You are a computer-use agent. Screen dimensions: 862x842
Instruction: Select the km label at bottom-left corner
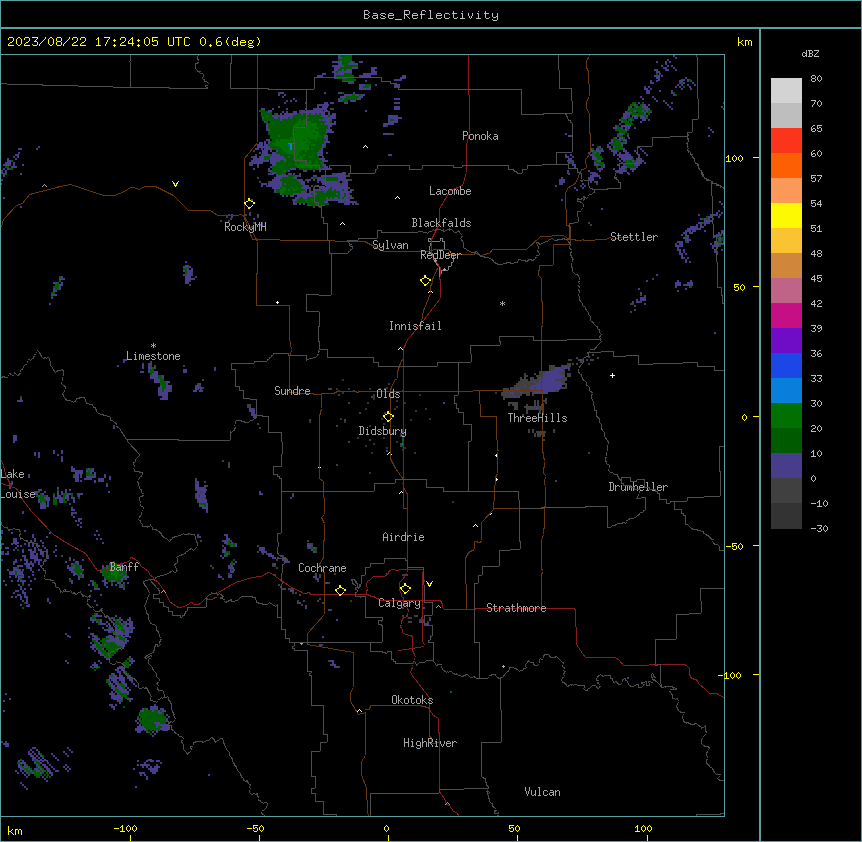point(15,830)
